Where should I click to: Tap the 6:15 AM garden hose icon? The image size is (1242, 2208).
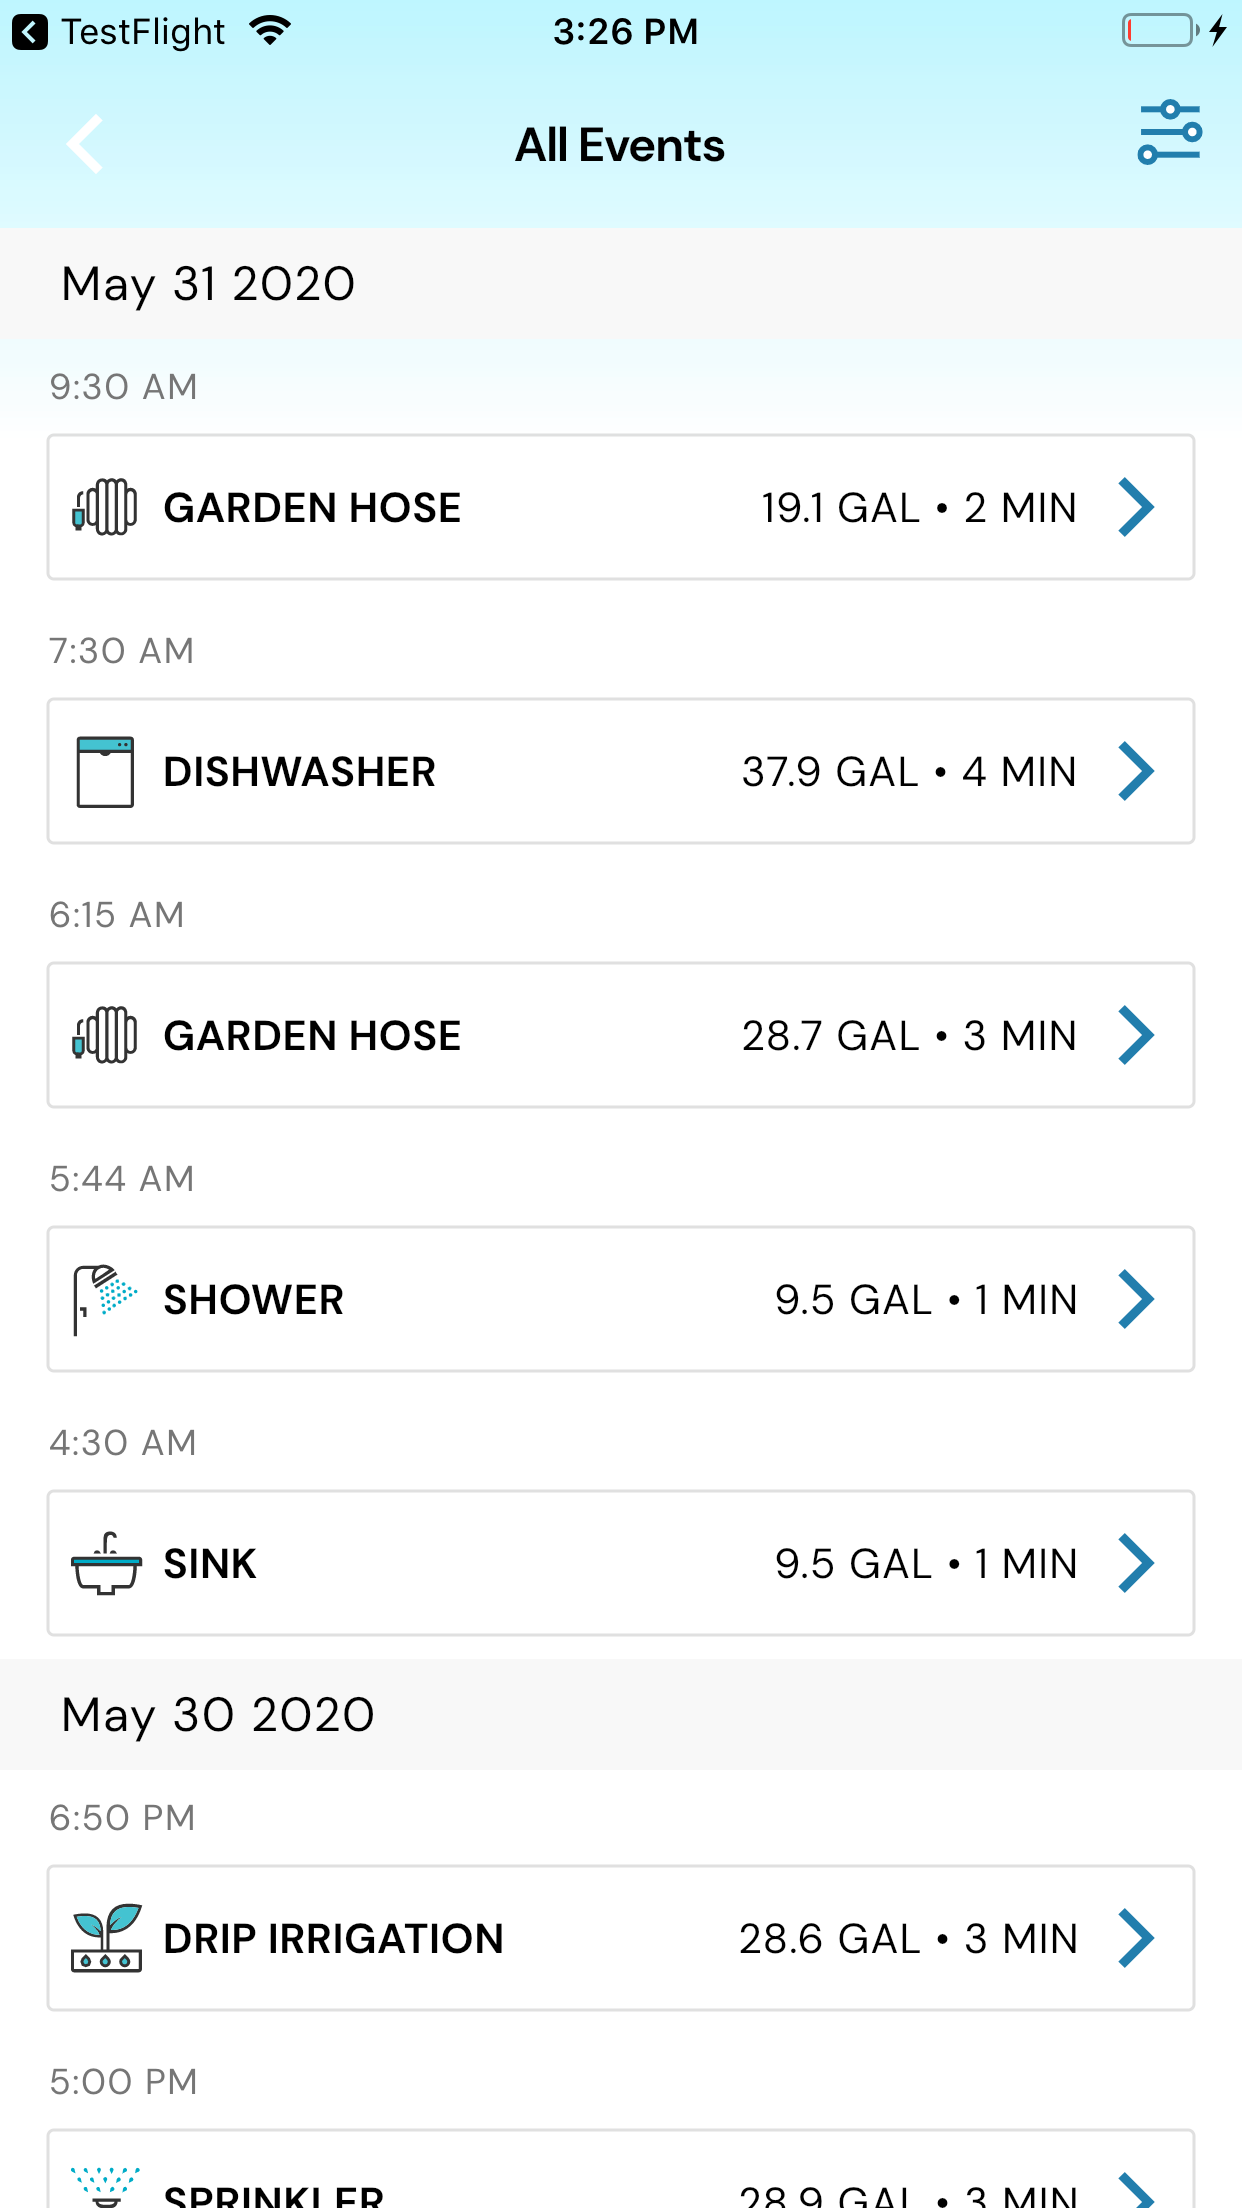point(105,1035)
